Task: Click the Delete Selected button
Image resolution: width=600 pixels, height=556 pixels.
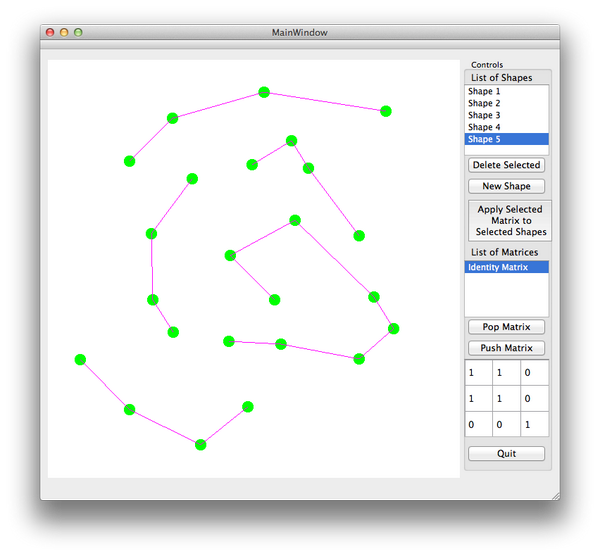Action: click(506, 165)
